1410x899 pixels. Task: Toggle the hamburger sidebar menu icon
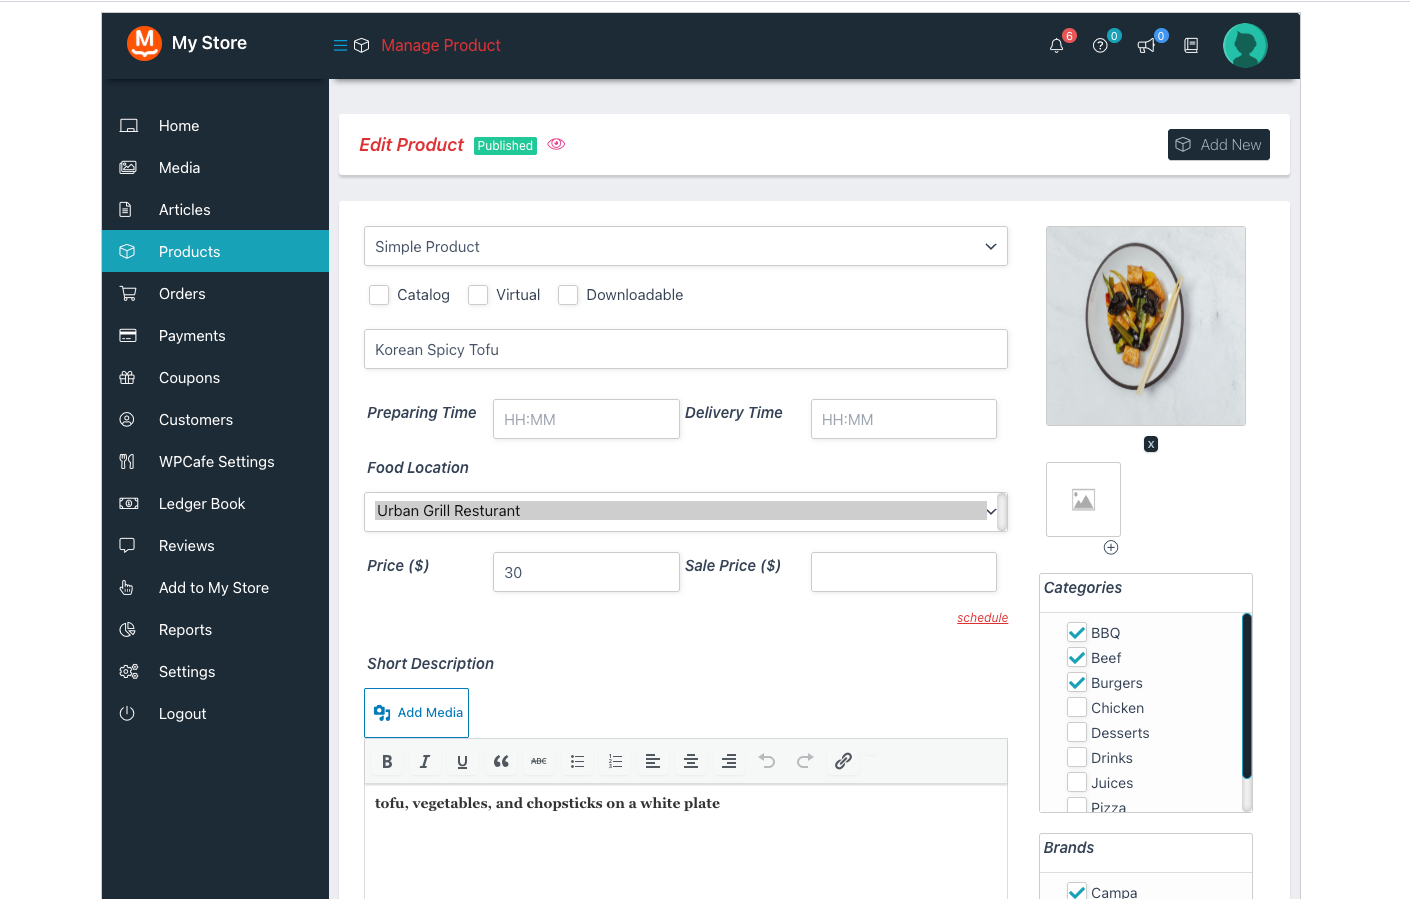pyautogui.click(x=340, y=45)
